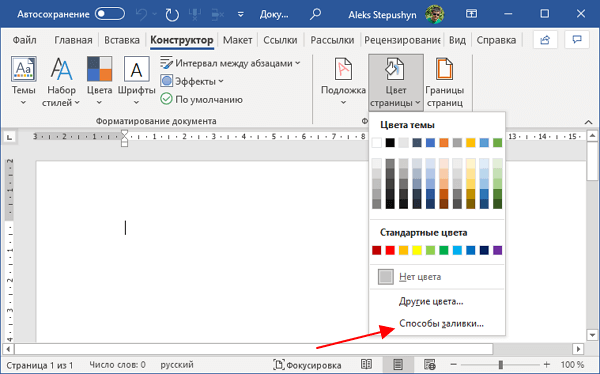Click the zoom in plus button
Image resolution: width=600 pixels, height=374 pixels.
coord(547,365)
